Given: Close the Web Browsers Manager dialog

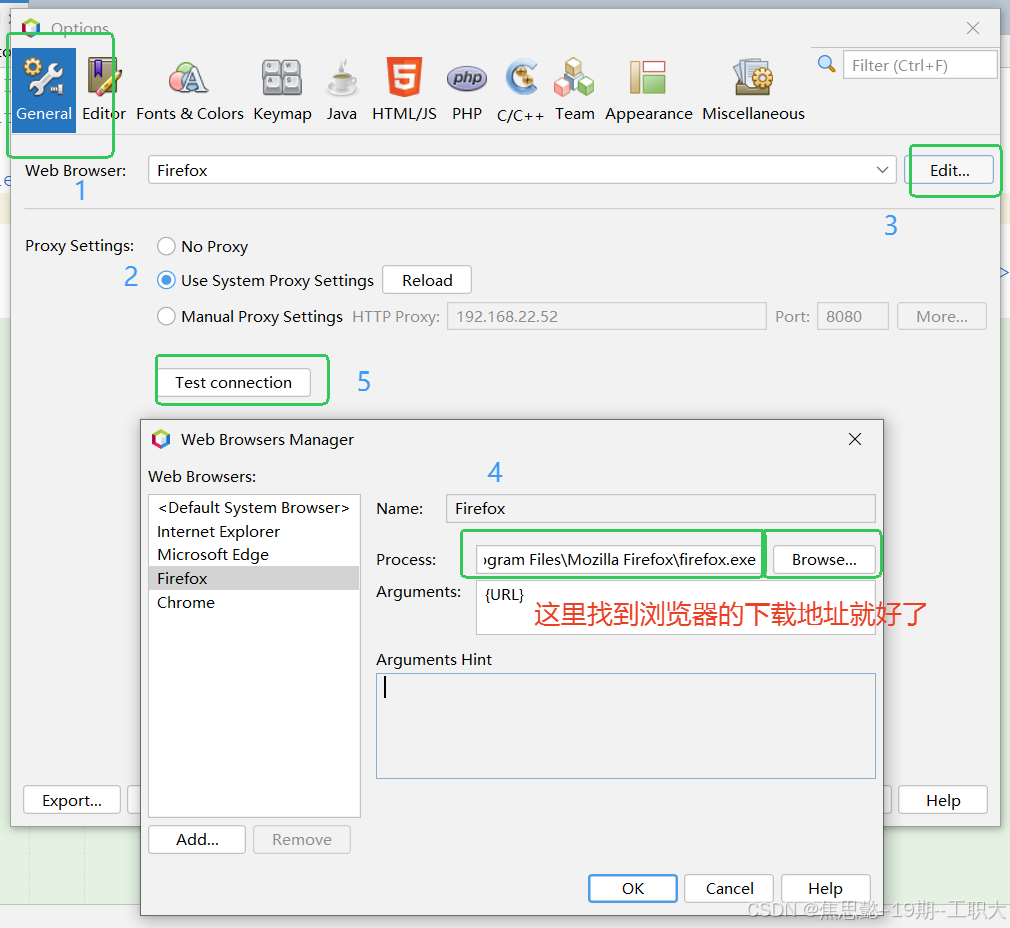Looking at the screenshot, I should [x=855, y=439].
